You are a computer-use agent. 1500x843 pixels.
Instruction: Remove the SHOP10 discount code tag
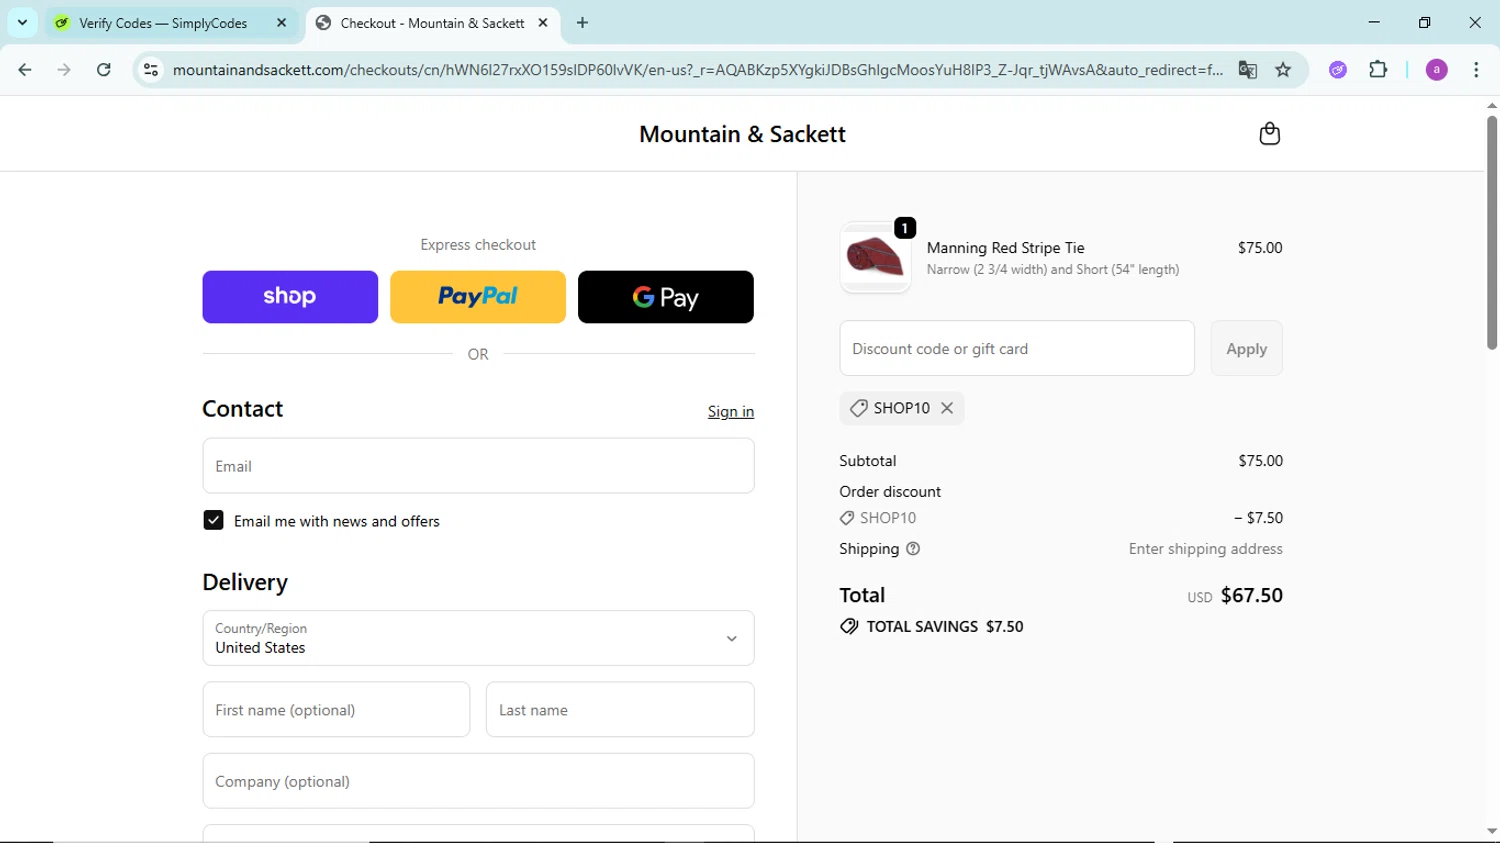point(947,408)
